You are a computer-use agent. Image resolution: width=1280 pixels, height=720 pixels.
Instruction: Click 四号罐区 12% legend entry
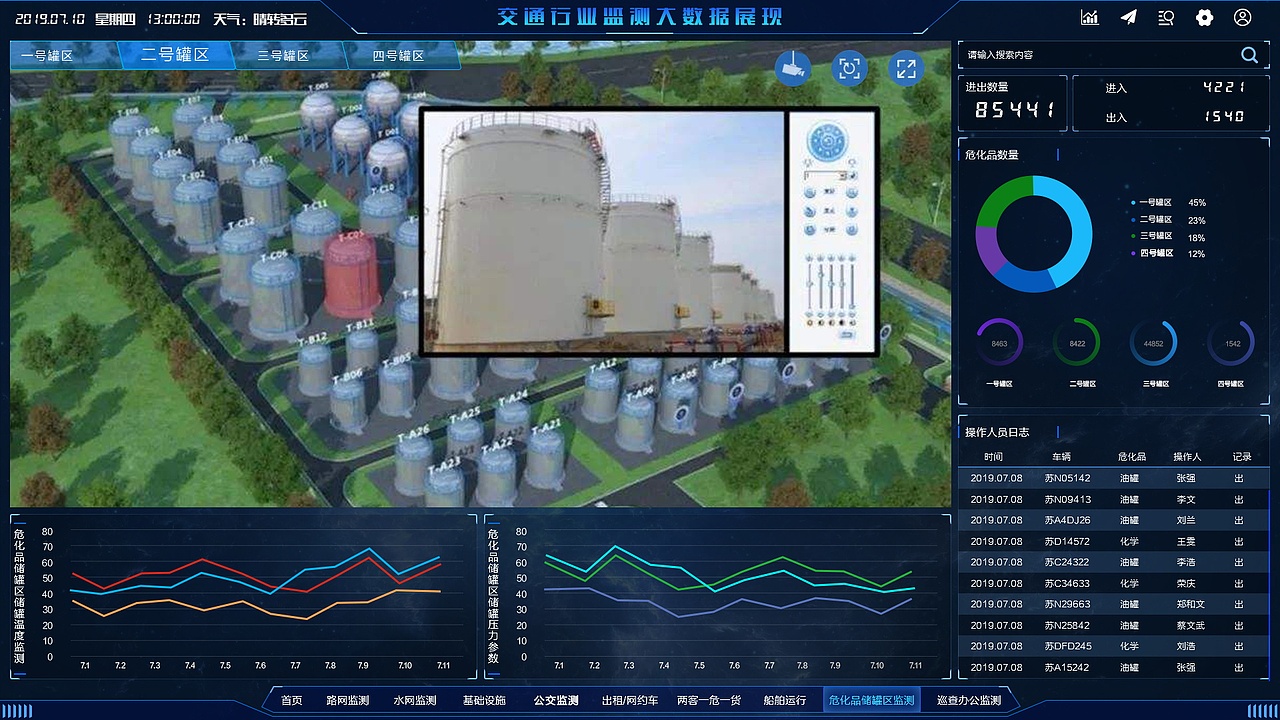1168,253
